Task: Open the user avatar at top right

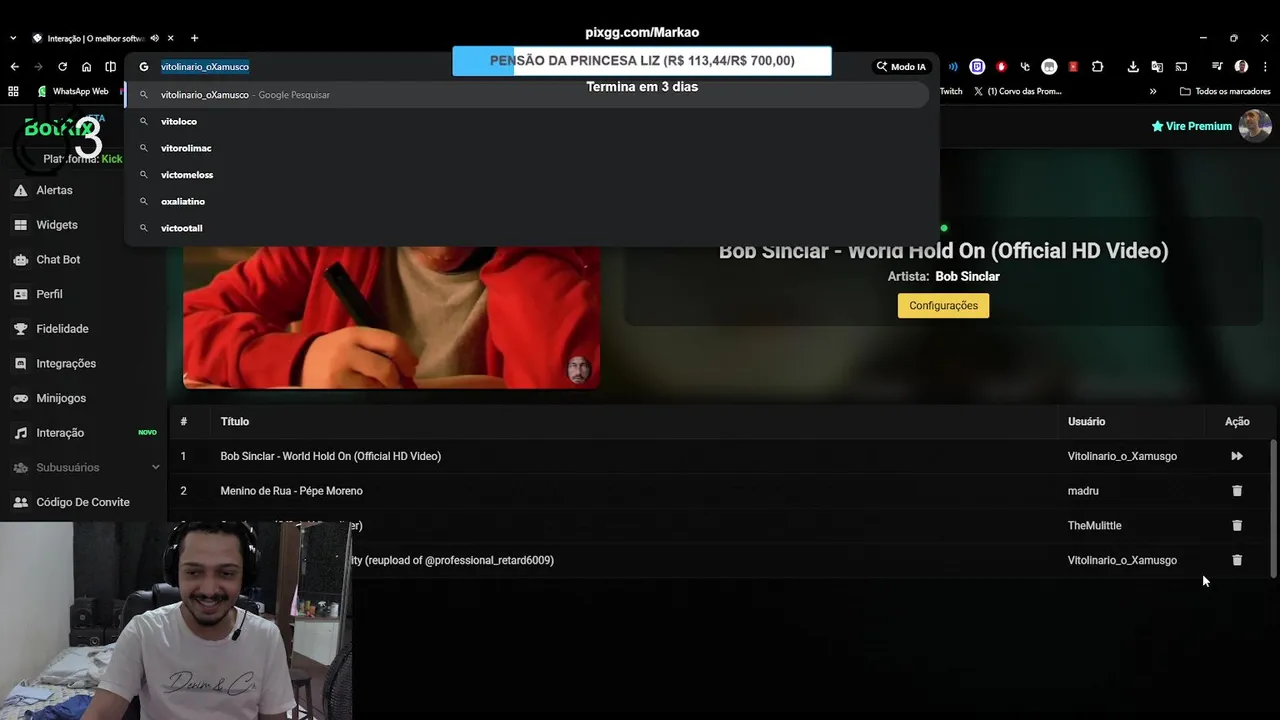Action: pos(1255,126)
